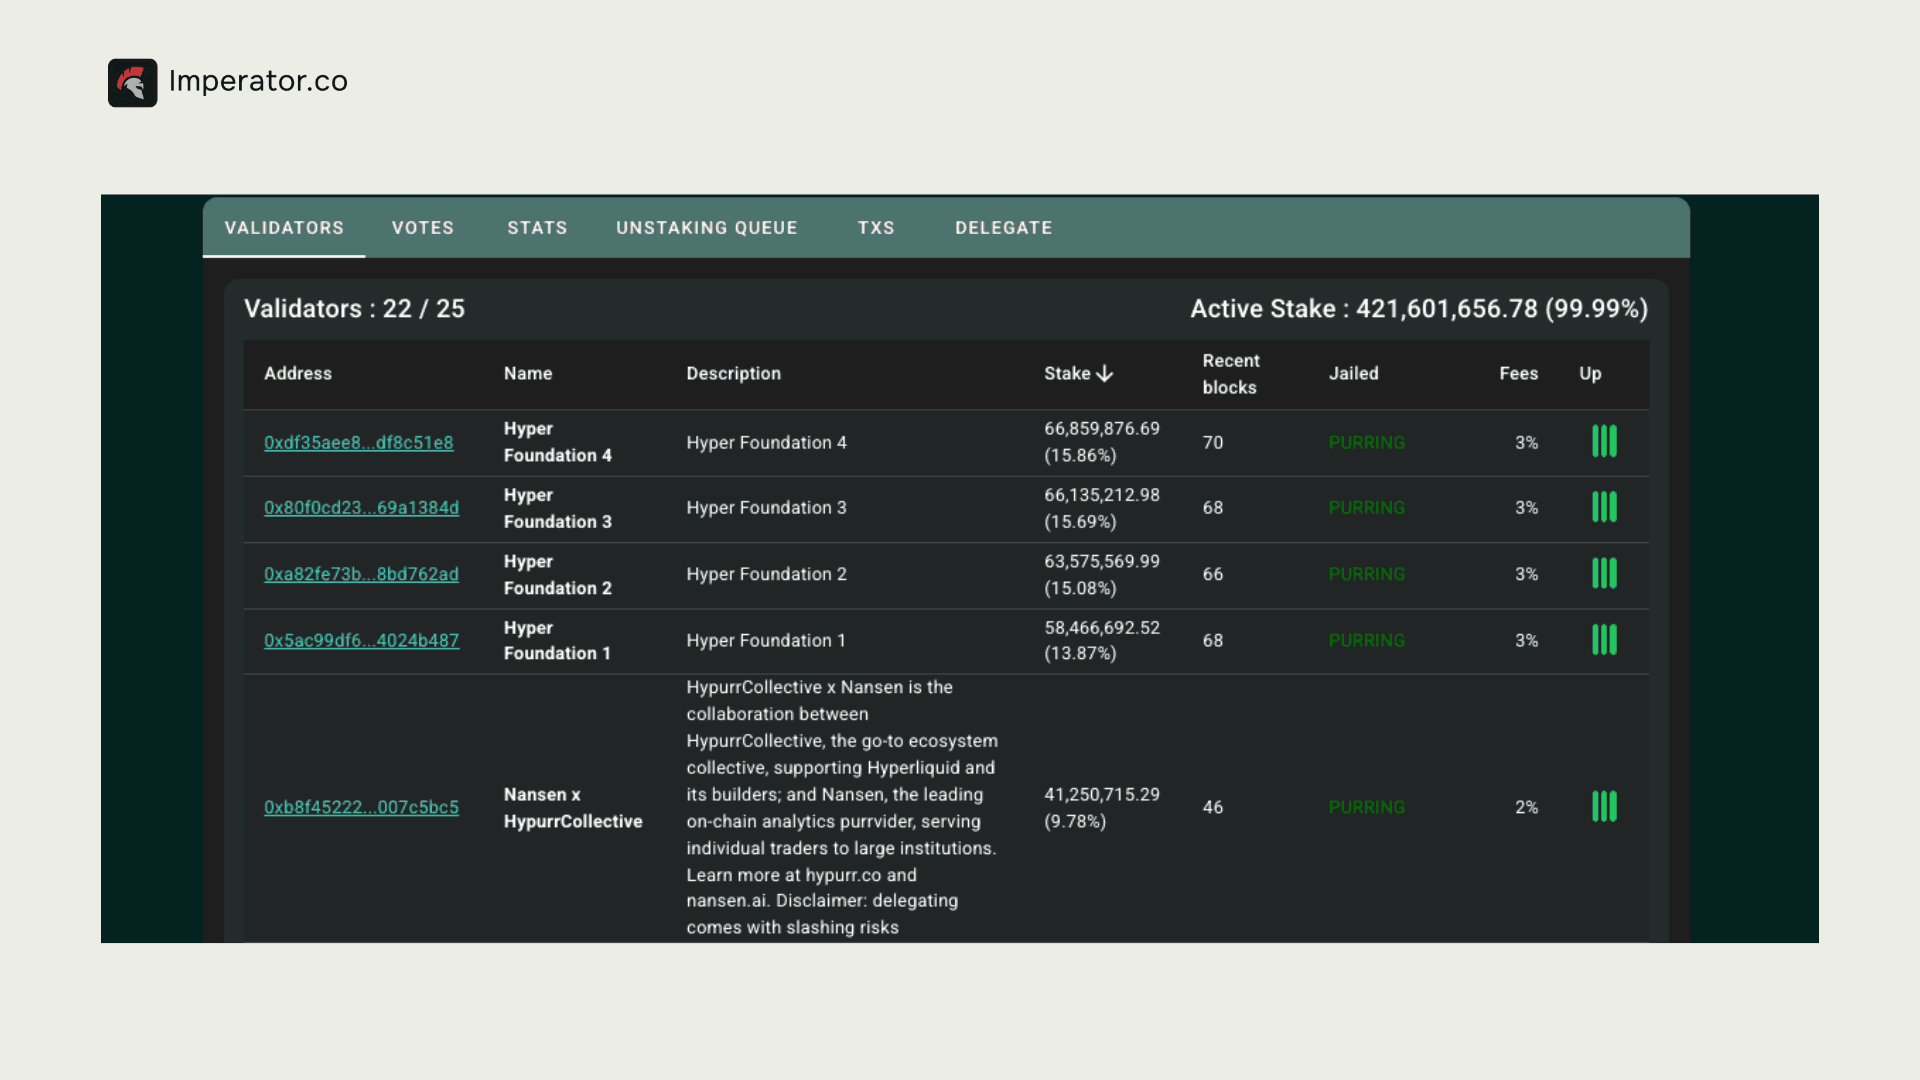Click the 2% fee for Nansen x HypurrCollective

1526,807
